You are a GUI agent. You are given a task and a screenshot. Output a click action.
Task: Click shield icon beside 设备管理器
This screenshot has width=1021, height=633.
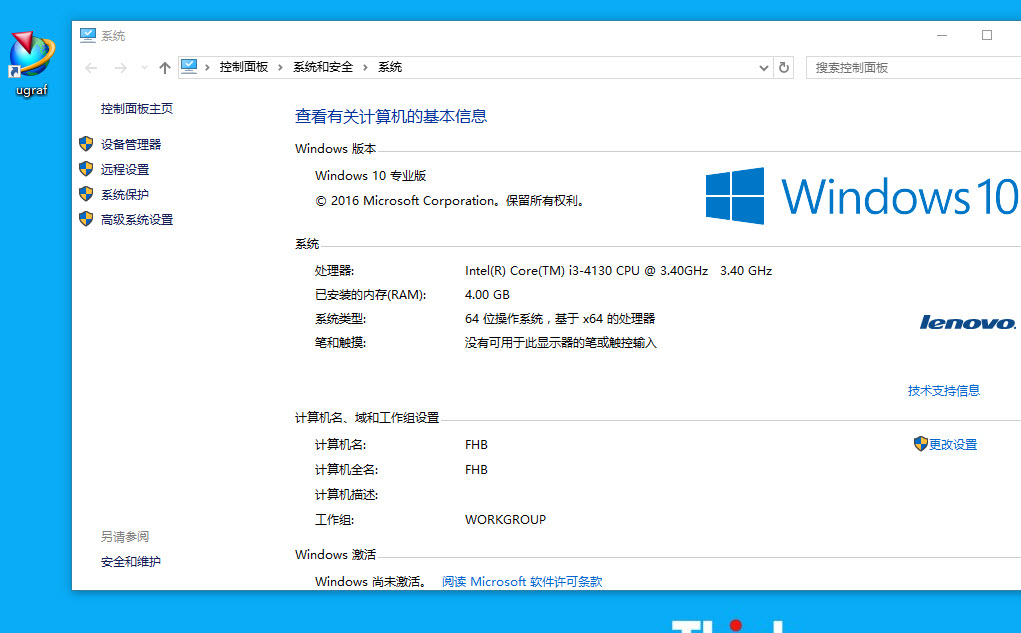point(86,144)
